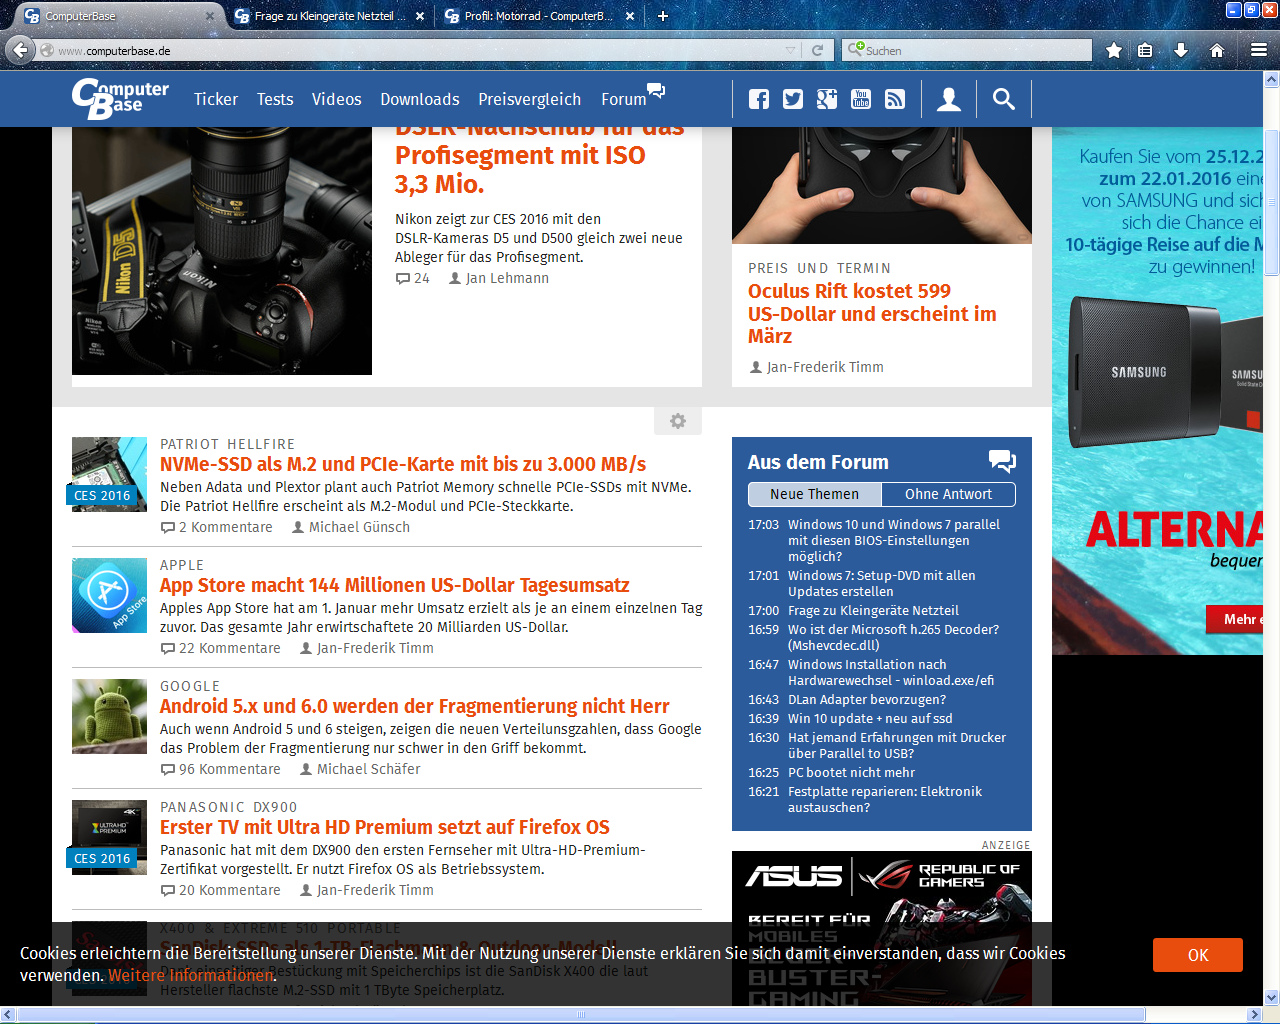This screenshot has height=1024, width=1280.
Task: Open Oculus Rift kostet 599 article
Action: [x=872, y=313]
